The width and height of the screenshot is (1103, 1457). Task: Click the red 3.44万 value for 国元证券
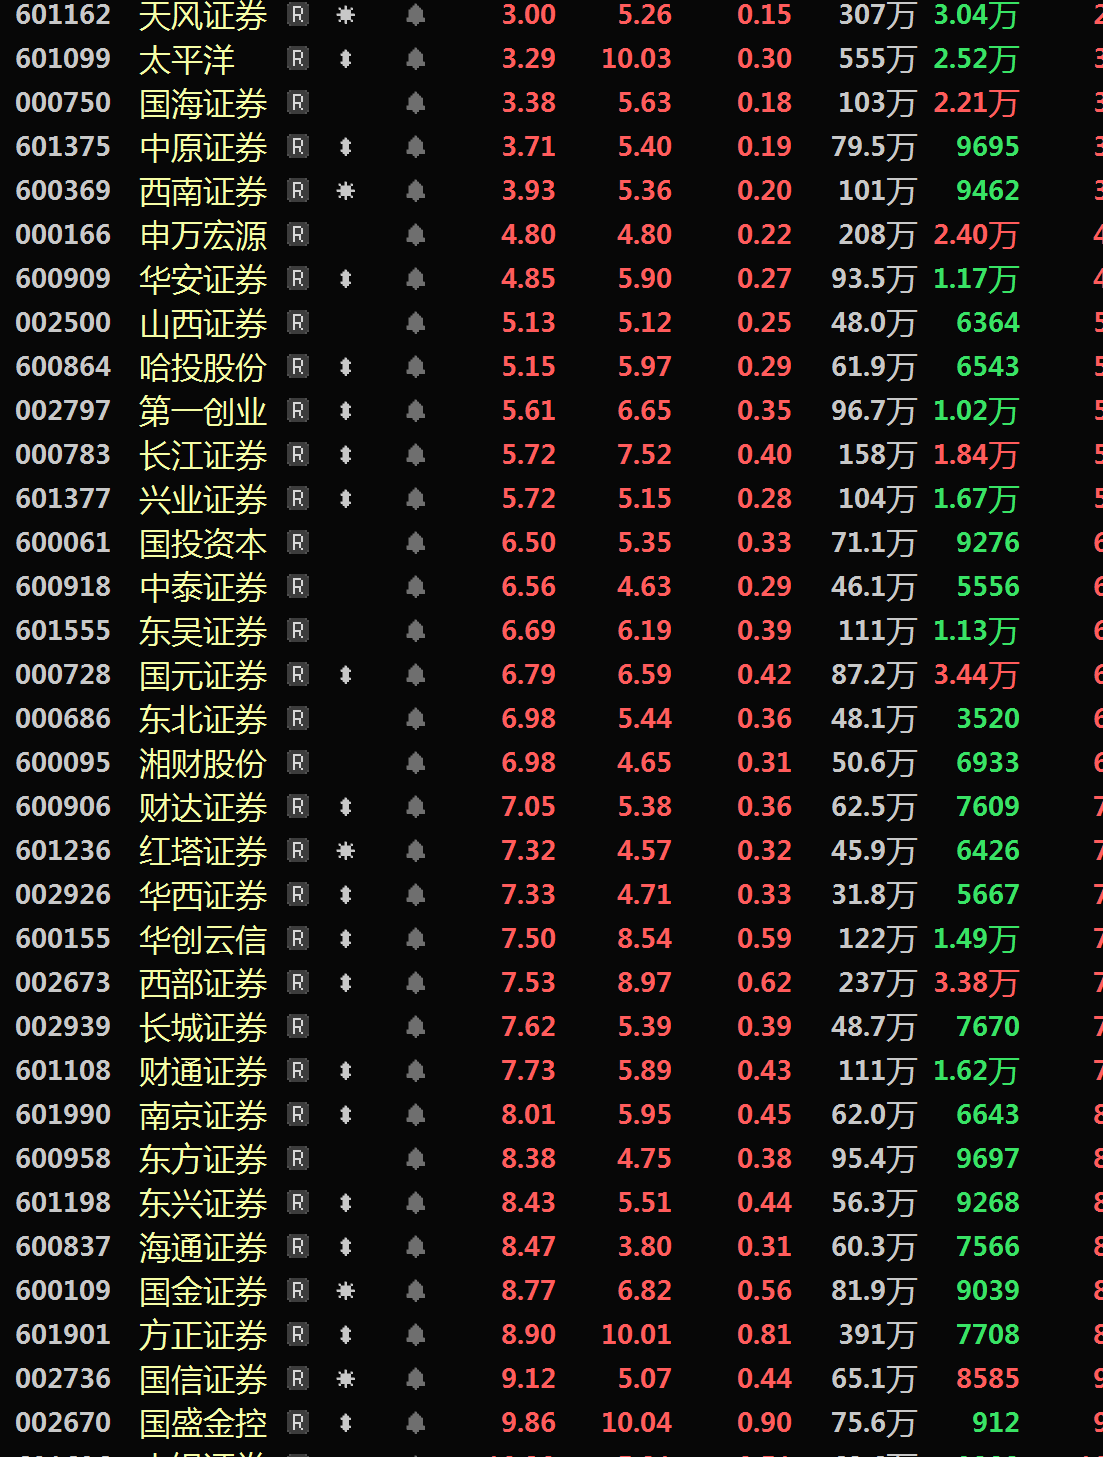[976, 675]
